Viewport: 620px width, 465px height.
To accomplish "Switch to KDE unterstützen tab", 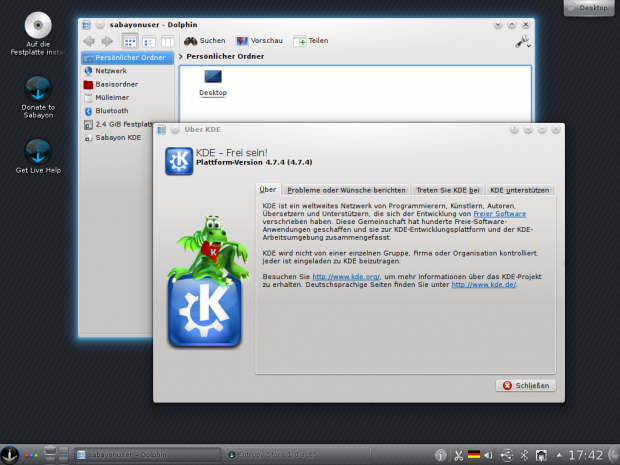I will click(520, 190).
